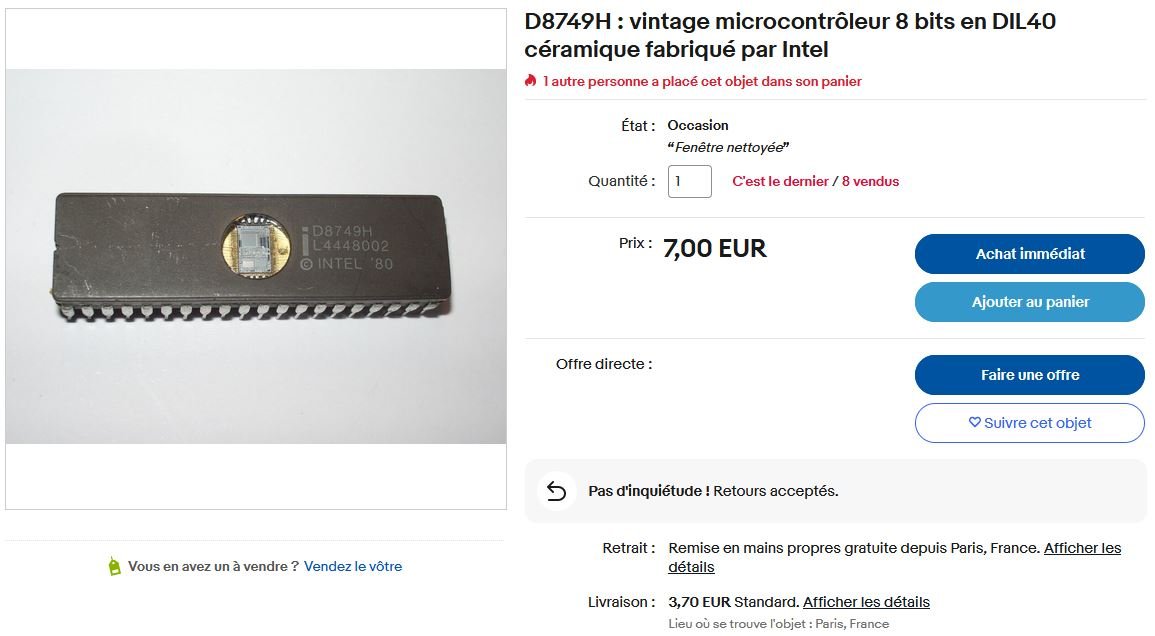Click the return arrow icon near Retours acceptés
Image resolution: width=1155 pixels, height=636 pixels.
(x=557, y=491)
